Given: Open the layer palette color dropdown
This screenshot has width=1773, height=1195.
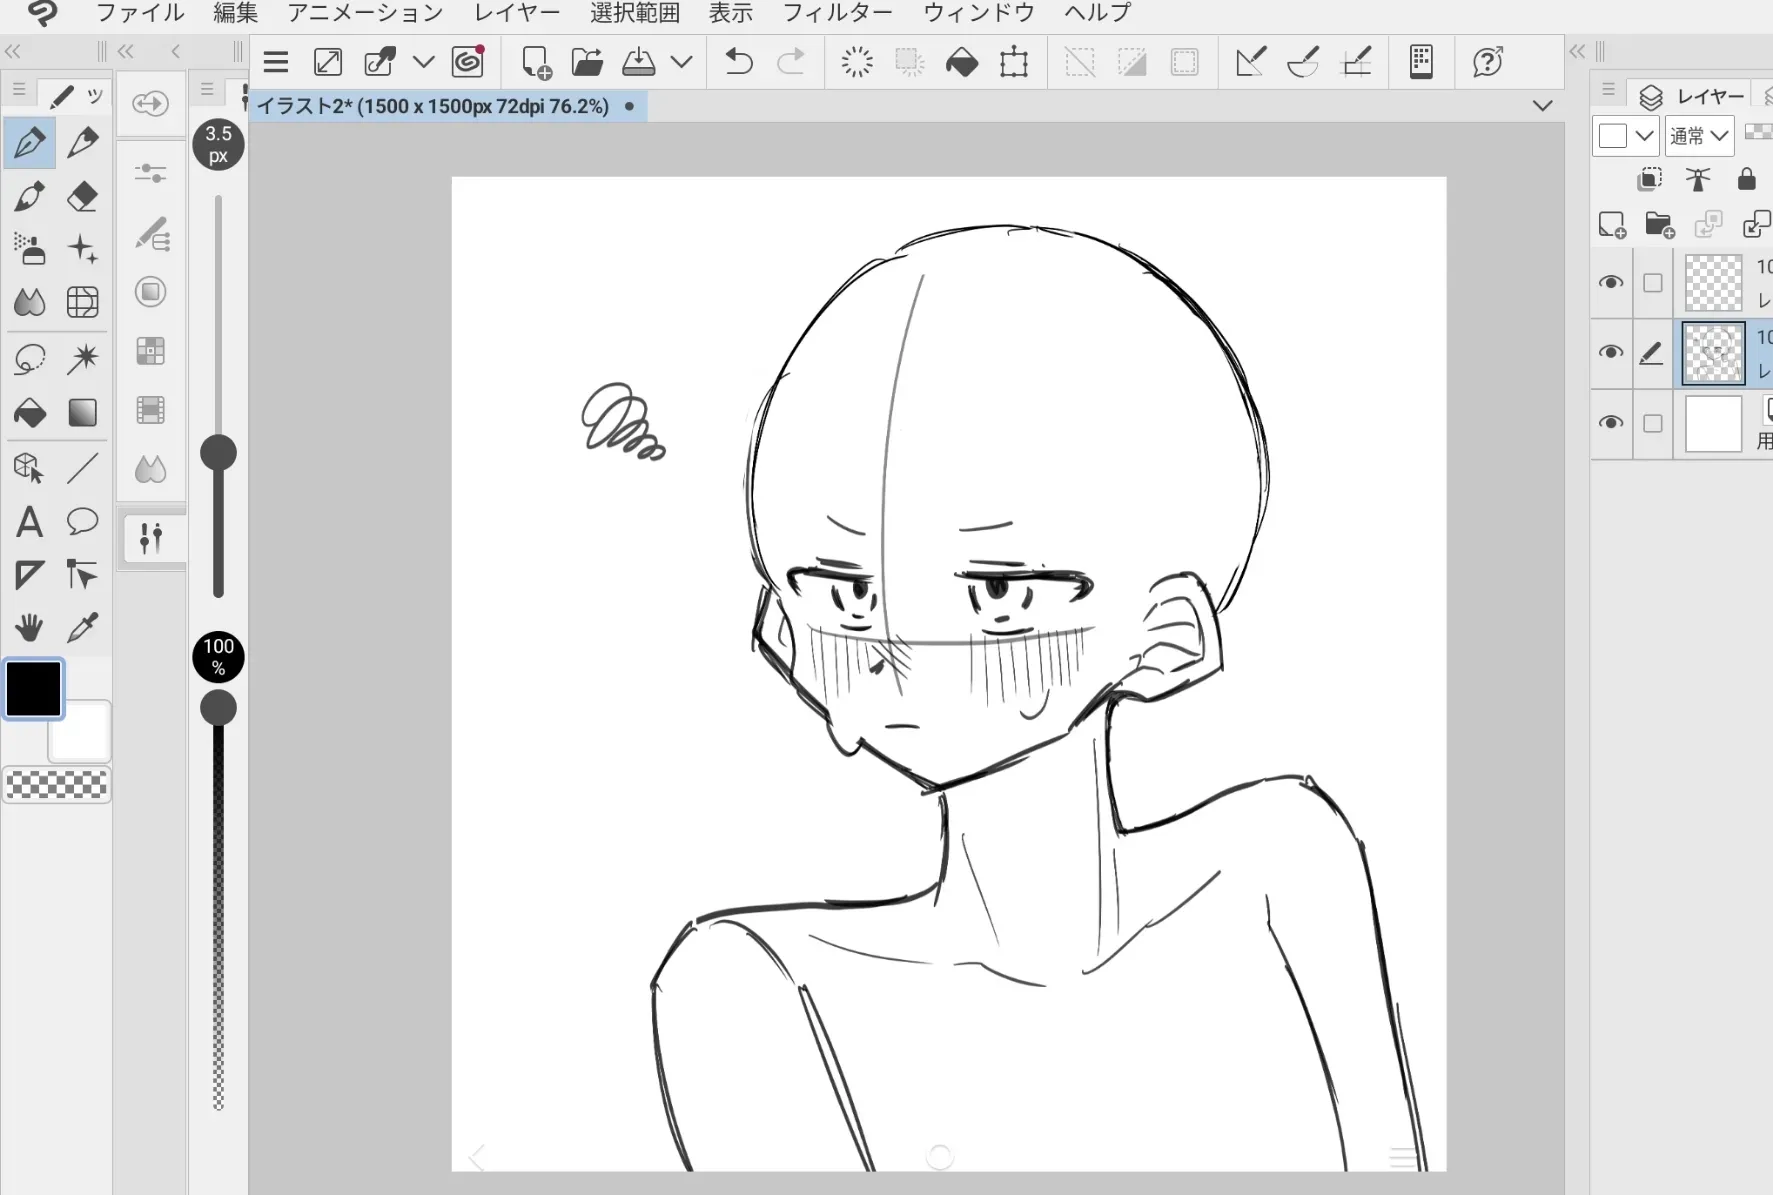Looking at the screenshot, I should pos(1626,135).
